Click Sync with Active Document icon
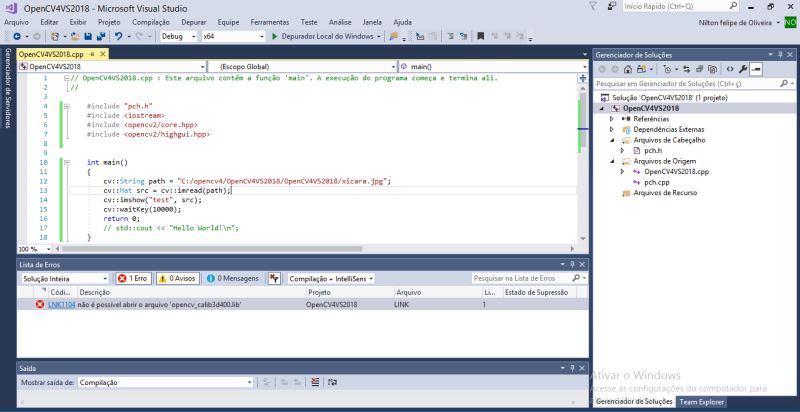The image size is (800, 412). [x=686, y=69]
